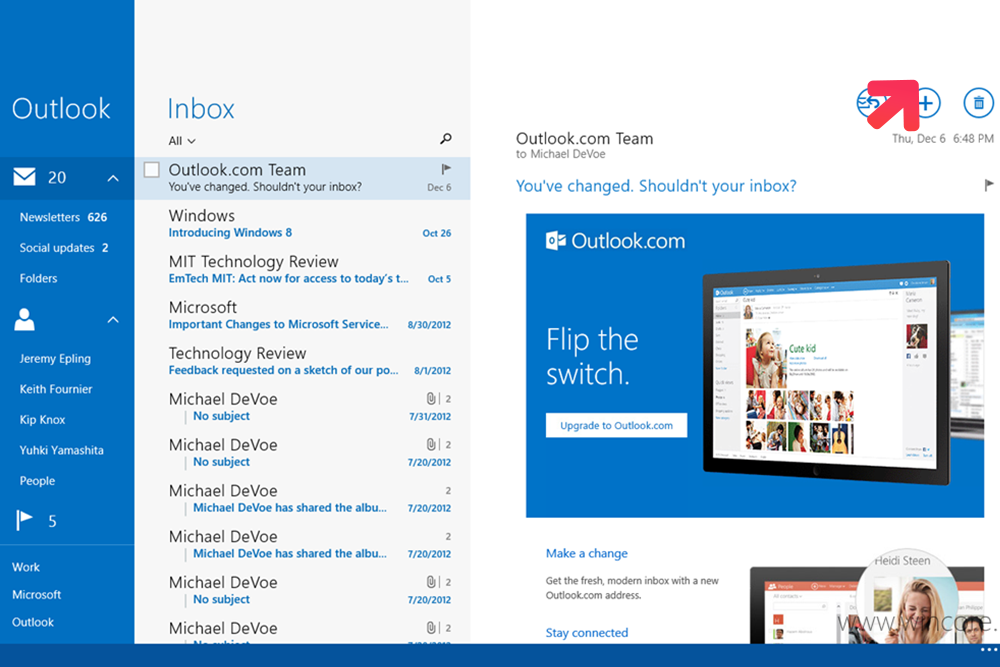Open the Newsletters folder

(63, 217)
